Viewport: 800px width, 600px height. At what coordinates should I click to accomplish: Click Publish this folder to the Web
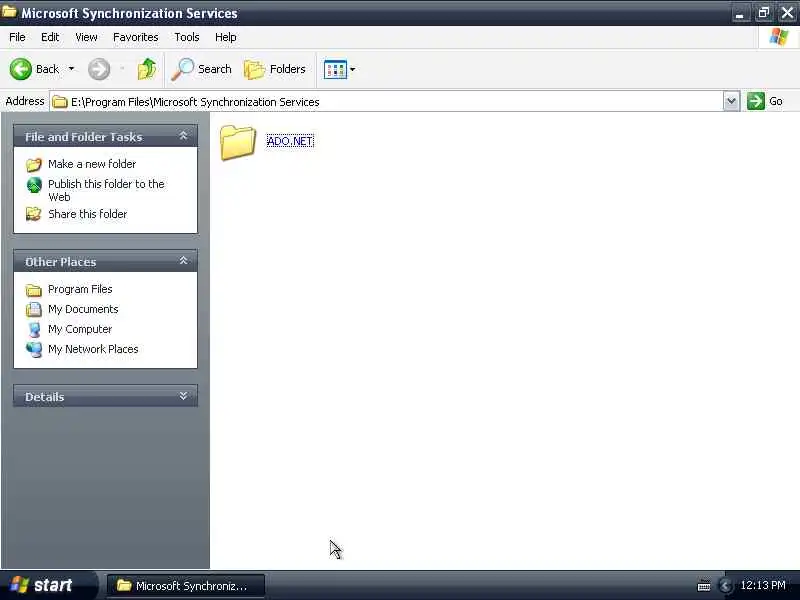point(106,190)
